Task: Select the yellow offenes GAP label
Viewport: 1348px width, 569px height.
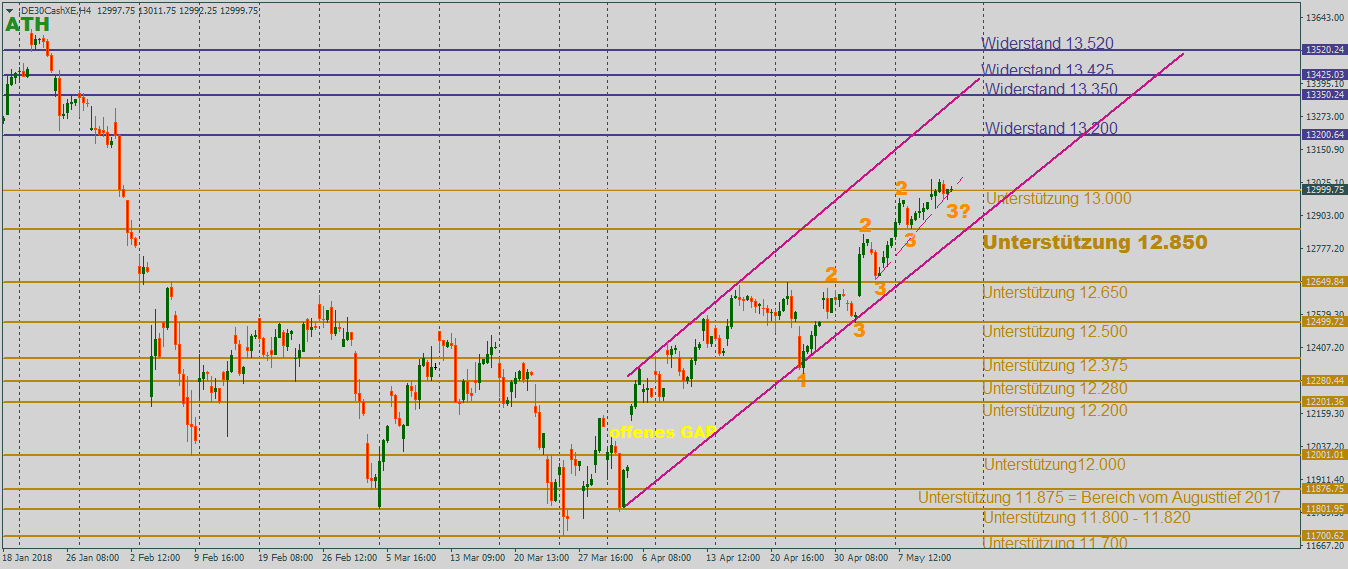Action: pos(662,432)
